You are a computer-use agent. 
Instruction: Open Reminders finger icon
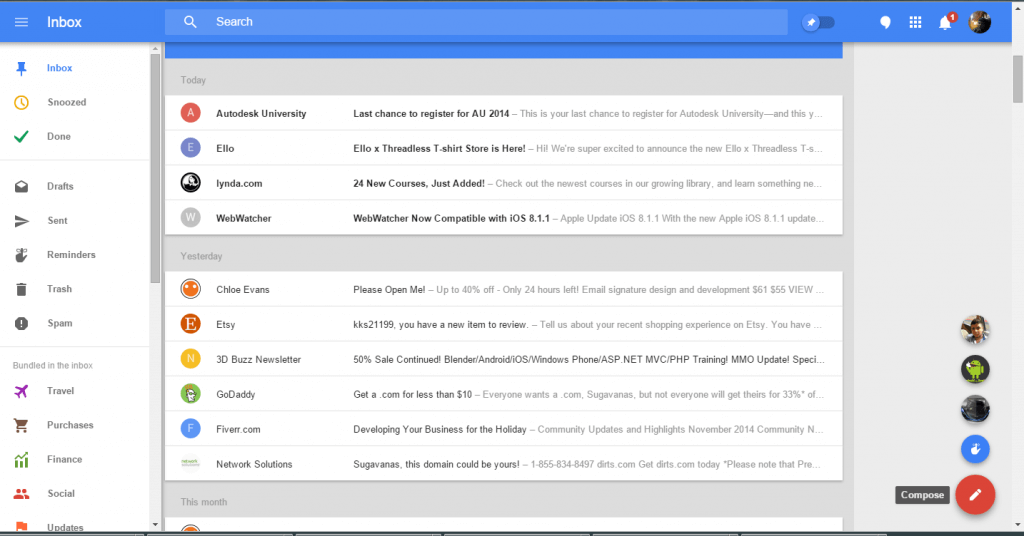tap(22, 255)
